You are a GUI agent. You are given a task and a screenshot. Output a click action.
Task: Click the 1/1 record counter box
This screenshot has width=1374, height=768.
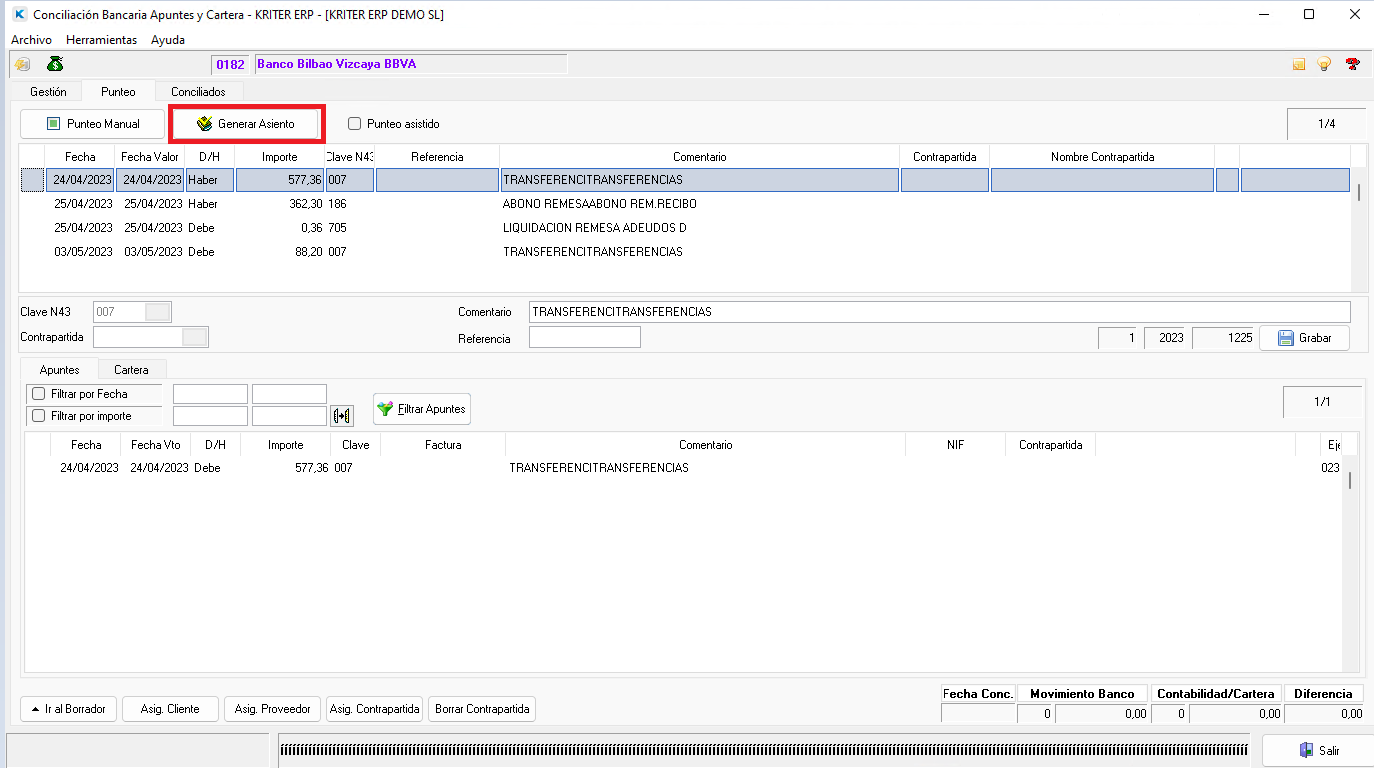1322,402
